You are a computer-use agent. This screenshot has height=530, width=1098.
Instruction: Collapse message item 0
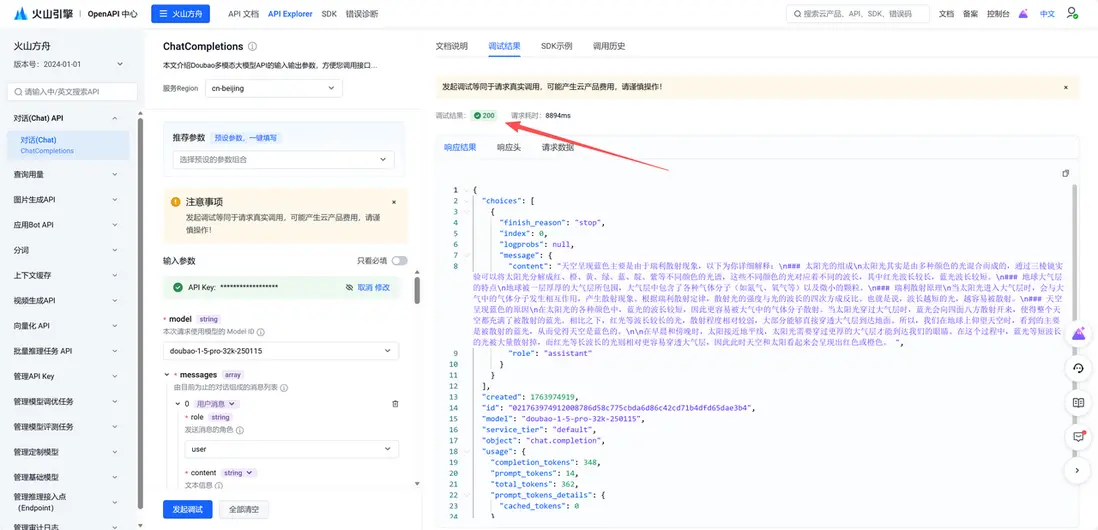[177, 404]
